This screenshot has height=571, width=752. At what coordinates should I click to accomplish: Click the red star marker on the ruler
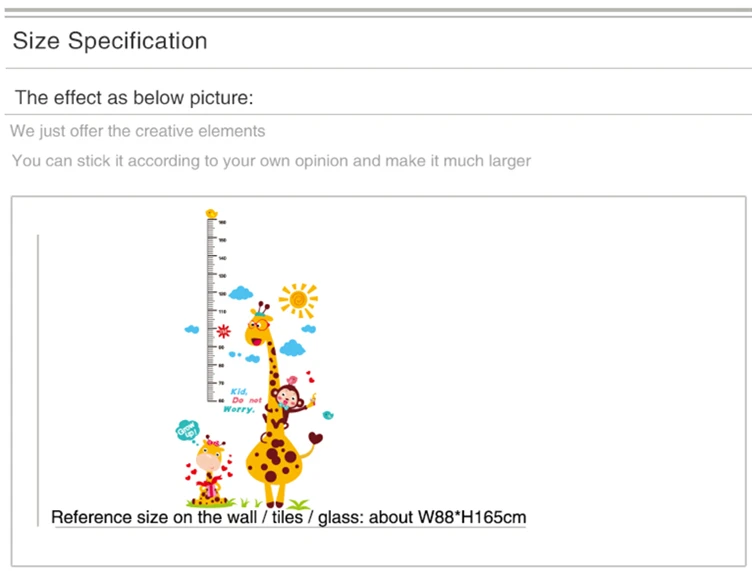[223, 331]
